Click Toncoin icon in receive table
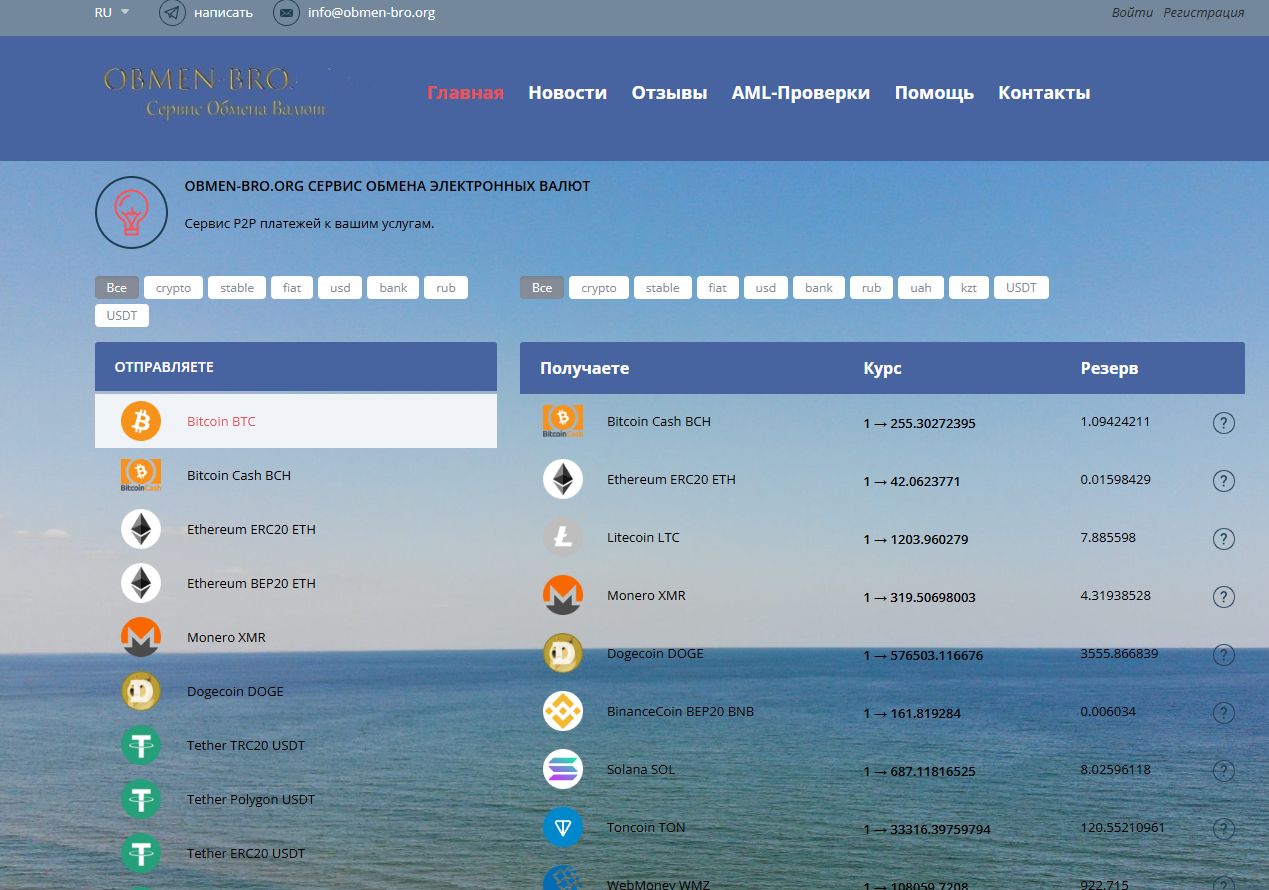Viewport: 1269px width, 890px height. click(x=563, y=827)
